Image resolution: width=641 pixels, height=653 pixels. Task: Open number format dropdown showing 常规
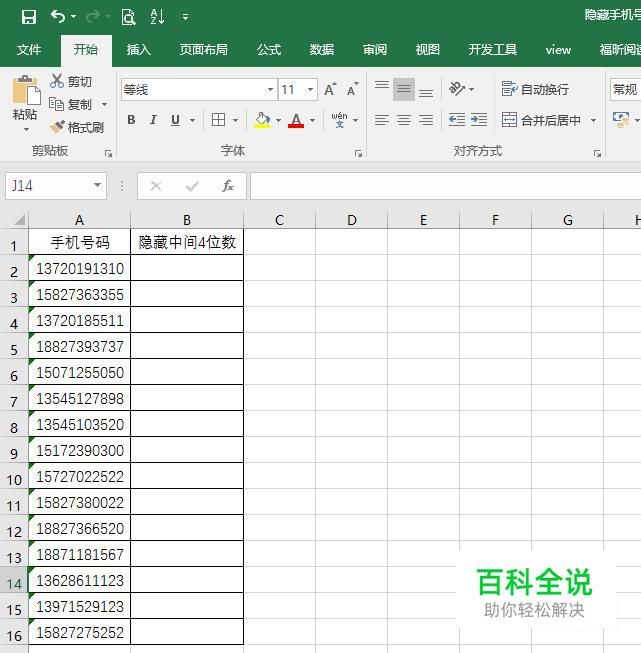[625, 89]
